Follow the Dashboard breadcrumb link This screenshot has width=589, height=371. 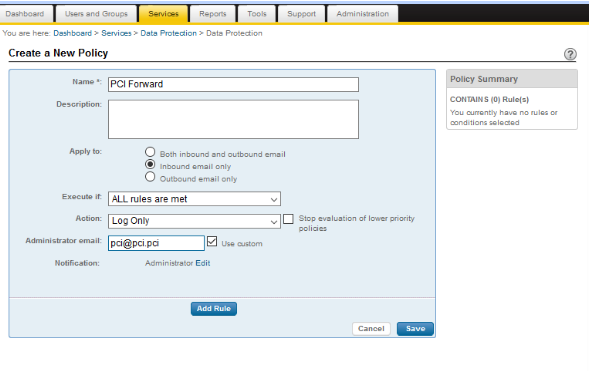72,33
